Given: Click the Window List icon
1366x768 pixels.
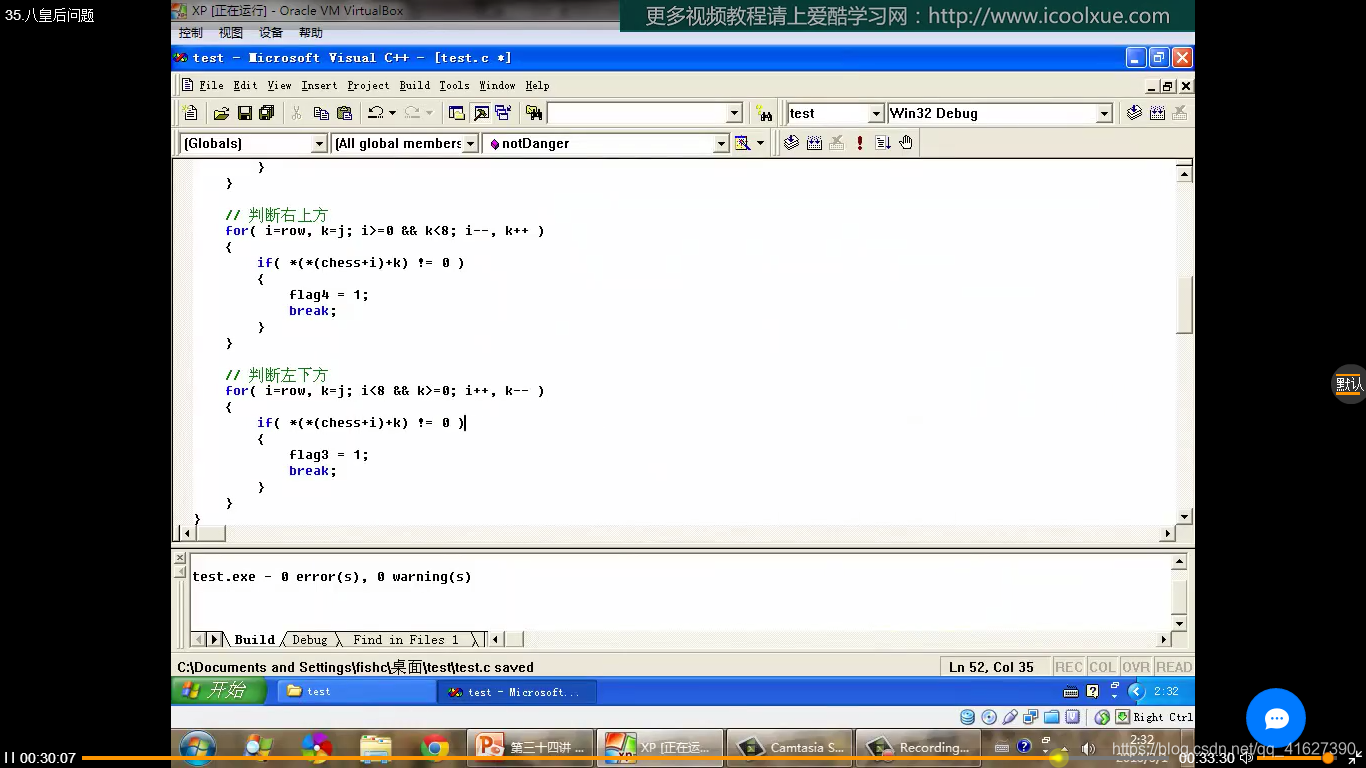Looking at the screenshot, I should tap(503, 113).
